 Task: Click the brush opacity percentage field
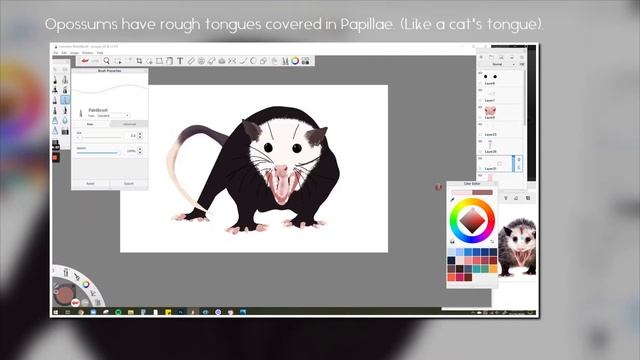point(130,151)
